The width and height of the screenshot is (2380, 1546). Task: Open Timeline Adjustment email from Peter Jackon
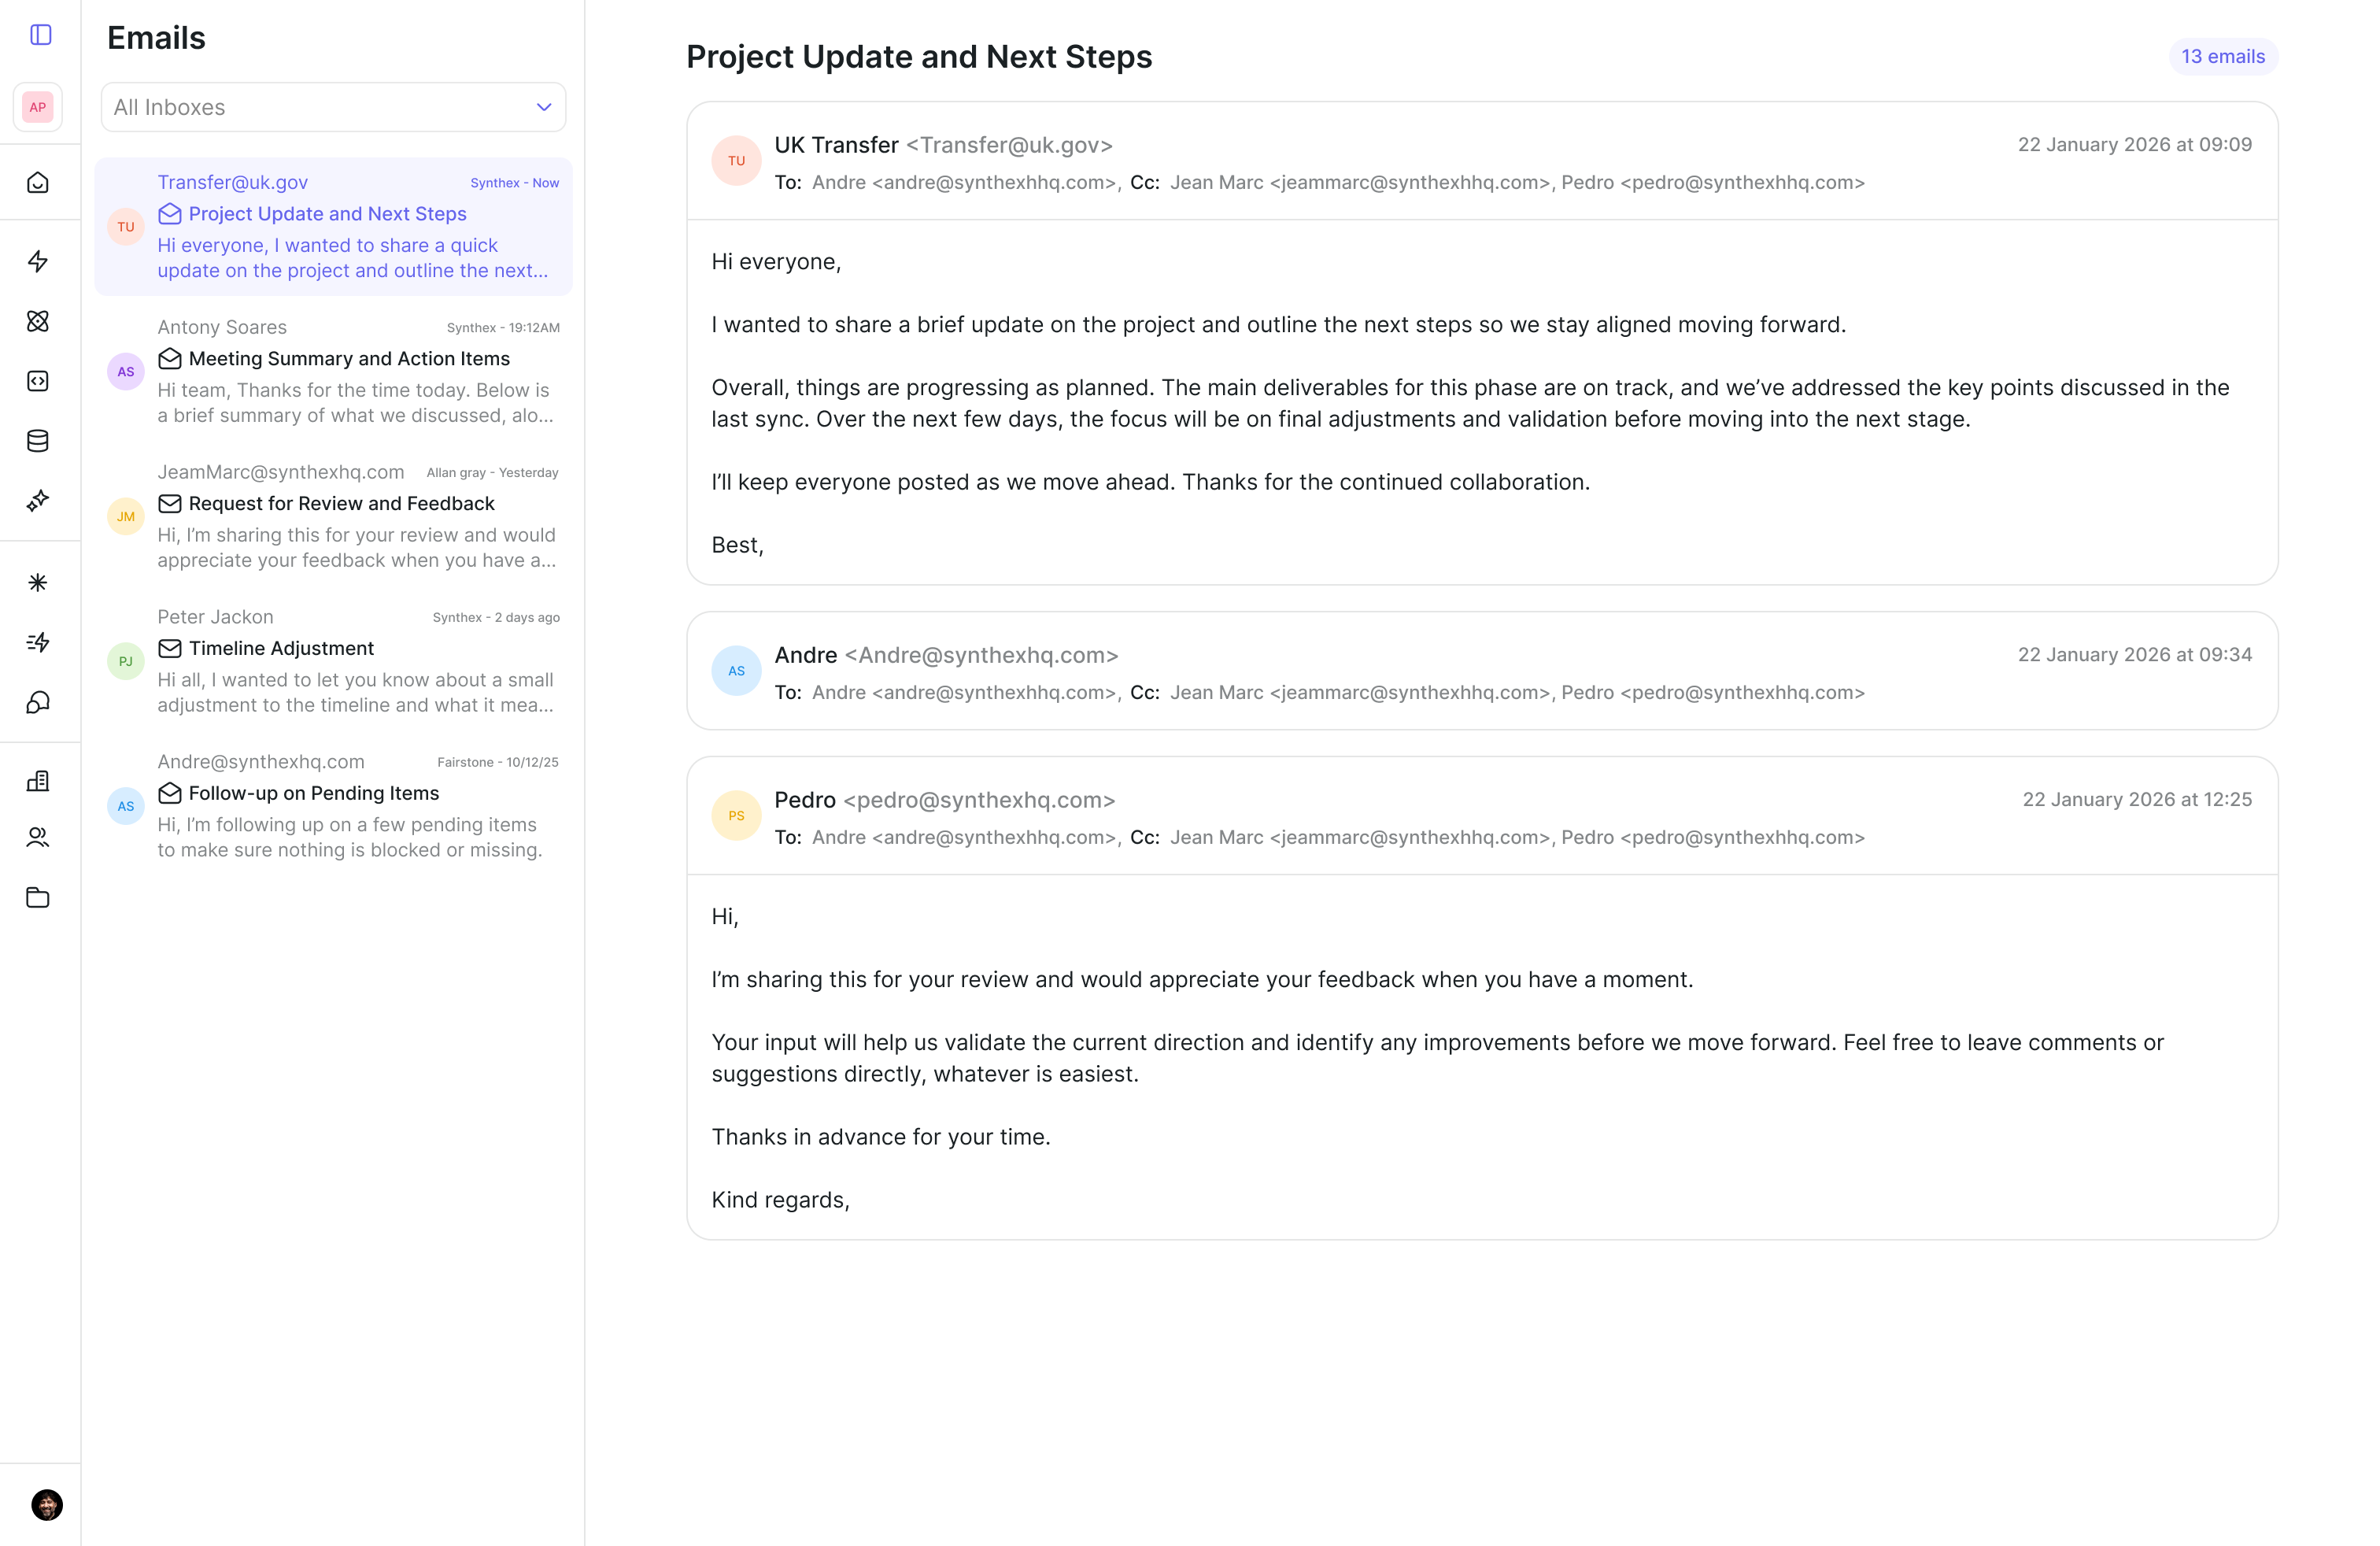(x=333, y=661)
